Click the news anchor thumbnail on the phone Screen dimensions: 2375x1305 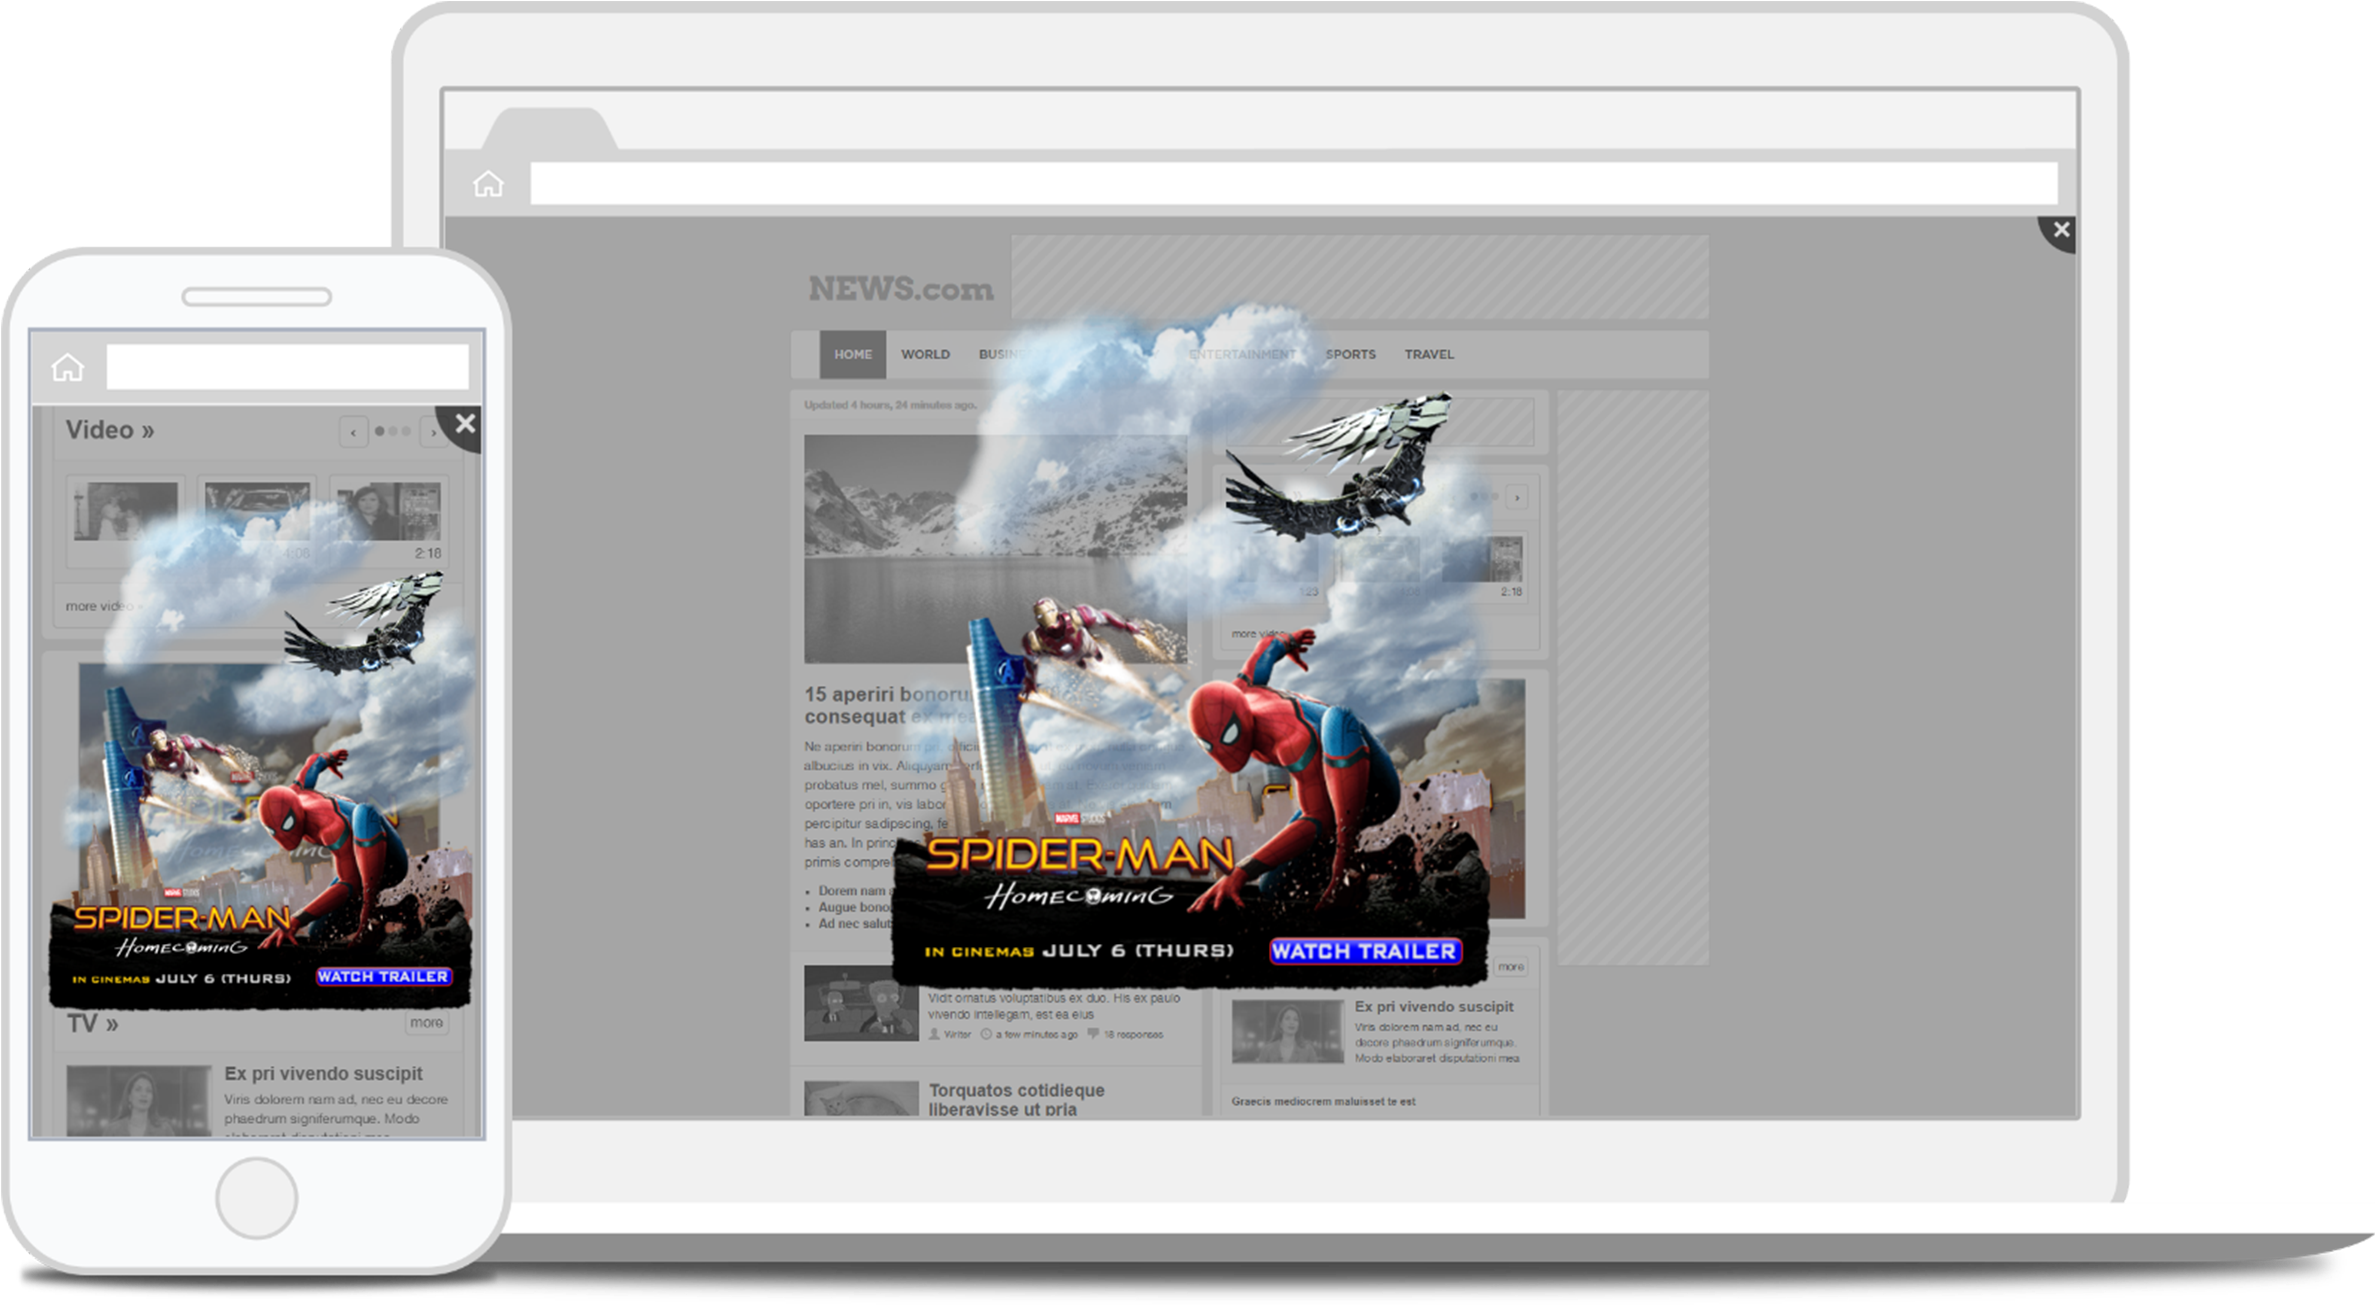click(x=139, y=1101)
